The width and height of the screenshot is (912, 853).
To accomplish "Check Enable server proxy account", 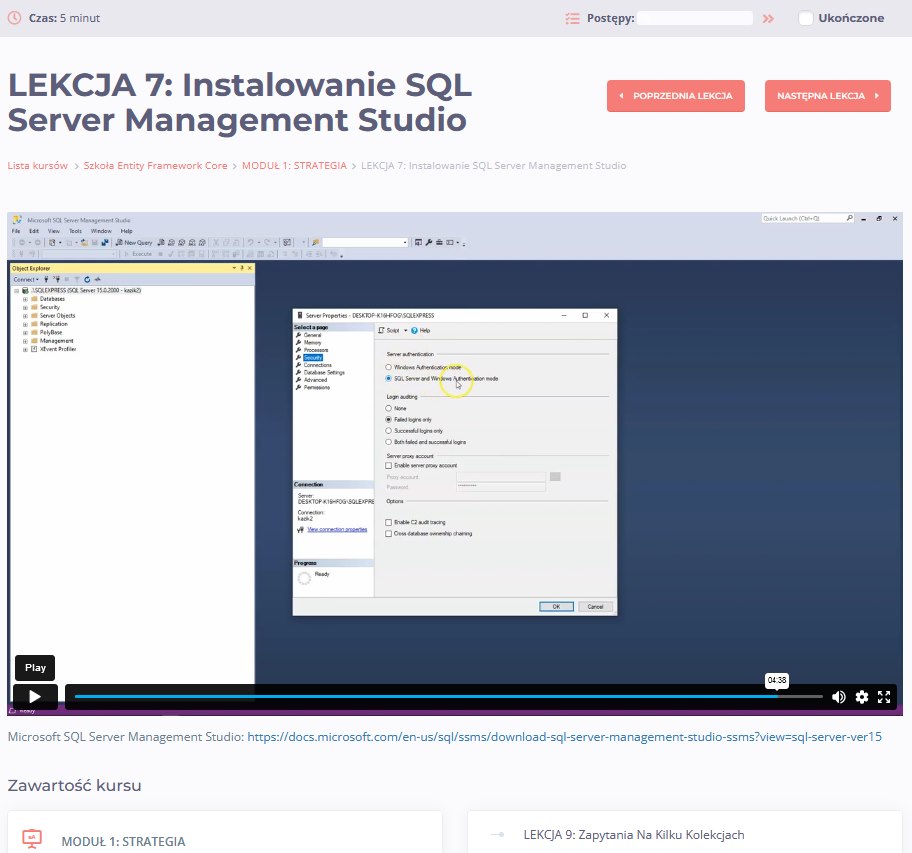I will coord(389,466).
